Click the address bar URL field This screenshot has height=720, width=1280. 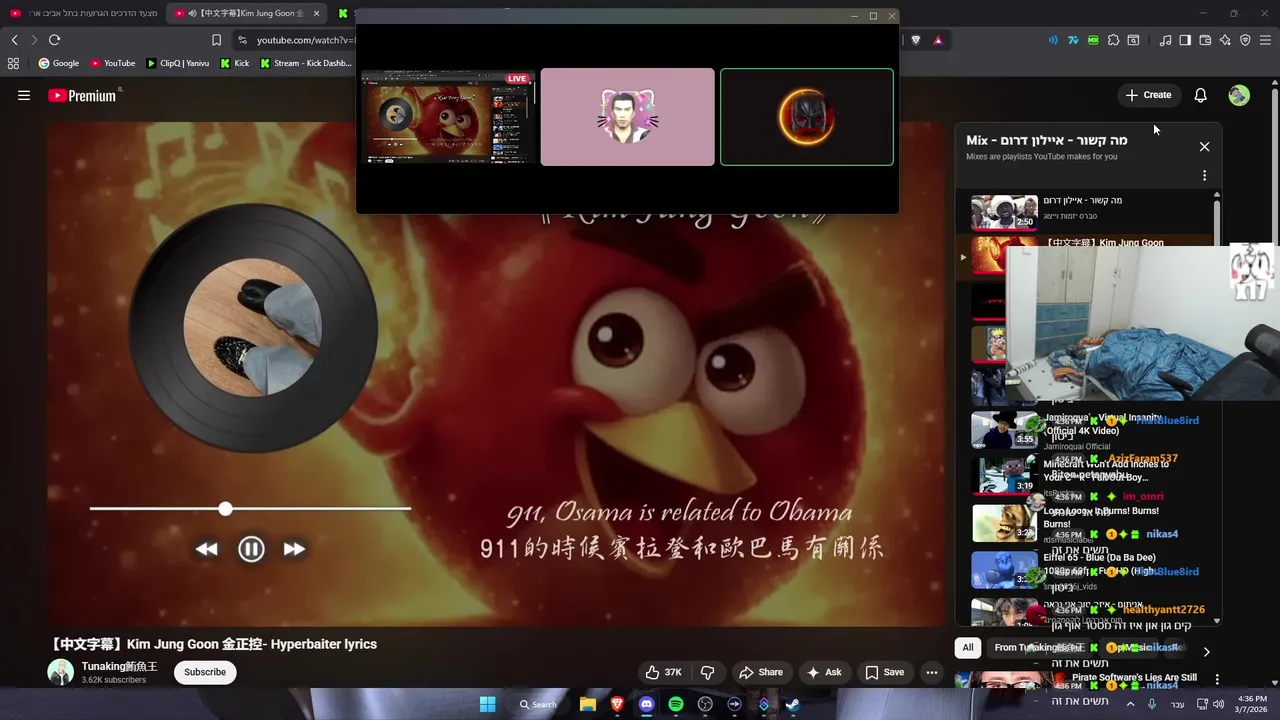pyautogui.click(x=305, y=40)
